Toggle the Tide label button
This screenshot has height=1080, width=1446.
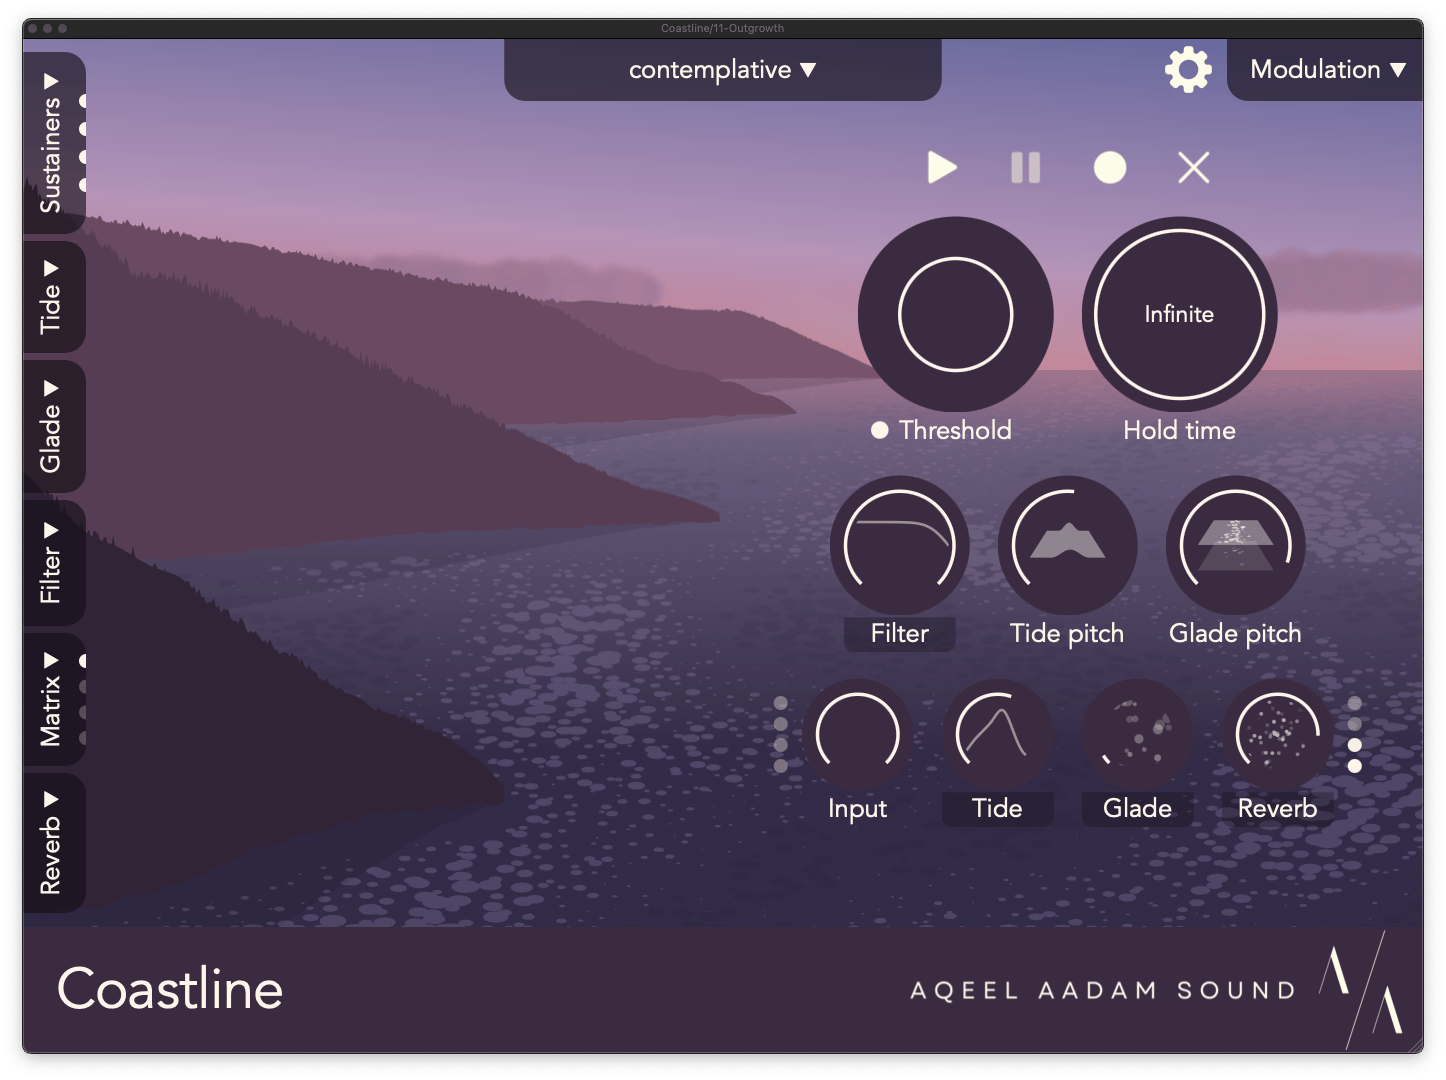[997, 808]
